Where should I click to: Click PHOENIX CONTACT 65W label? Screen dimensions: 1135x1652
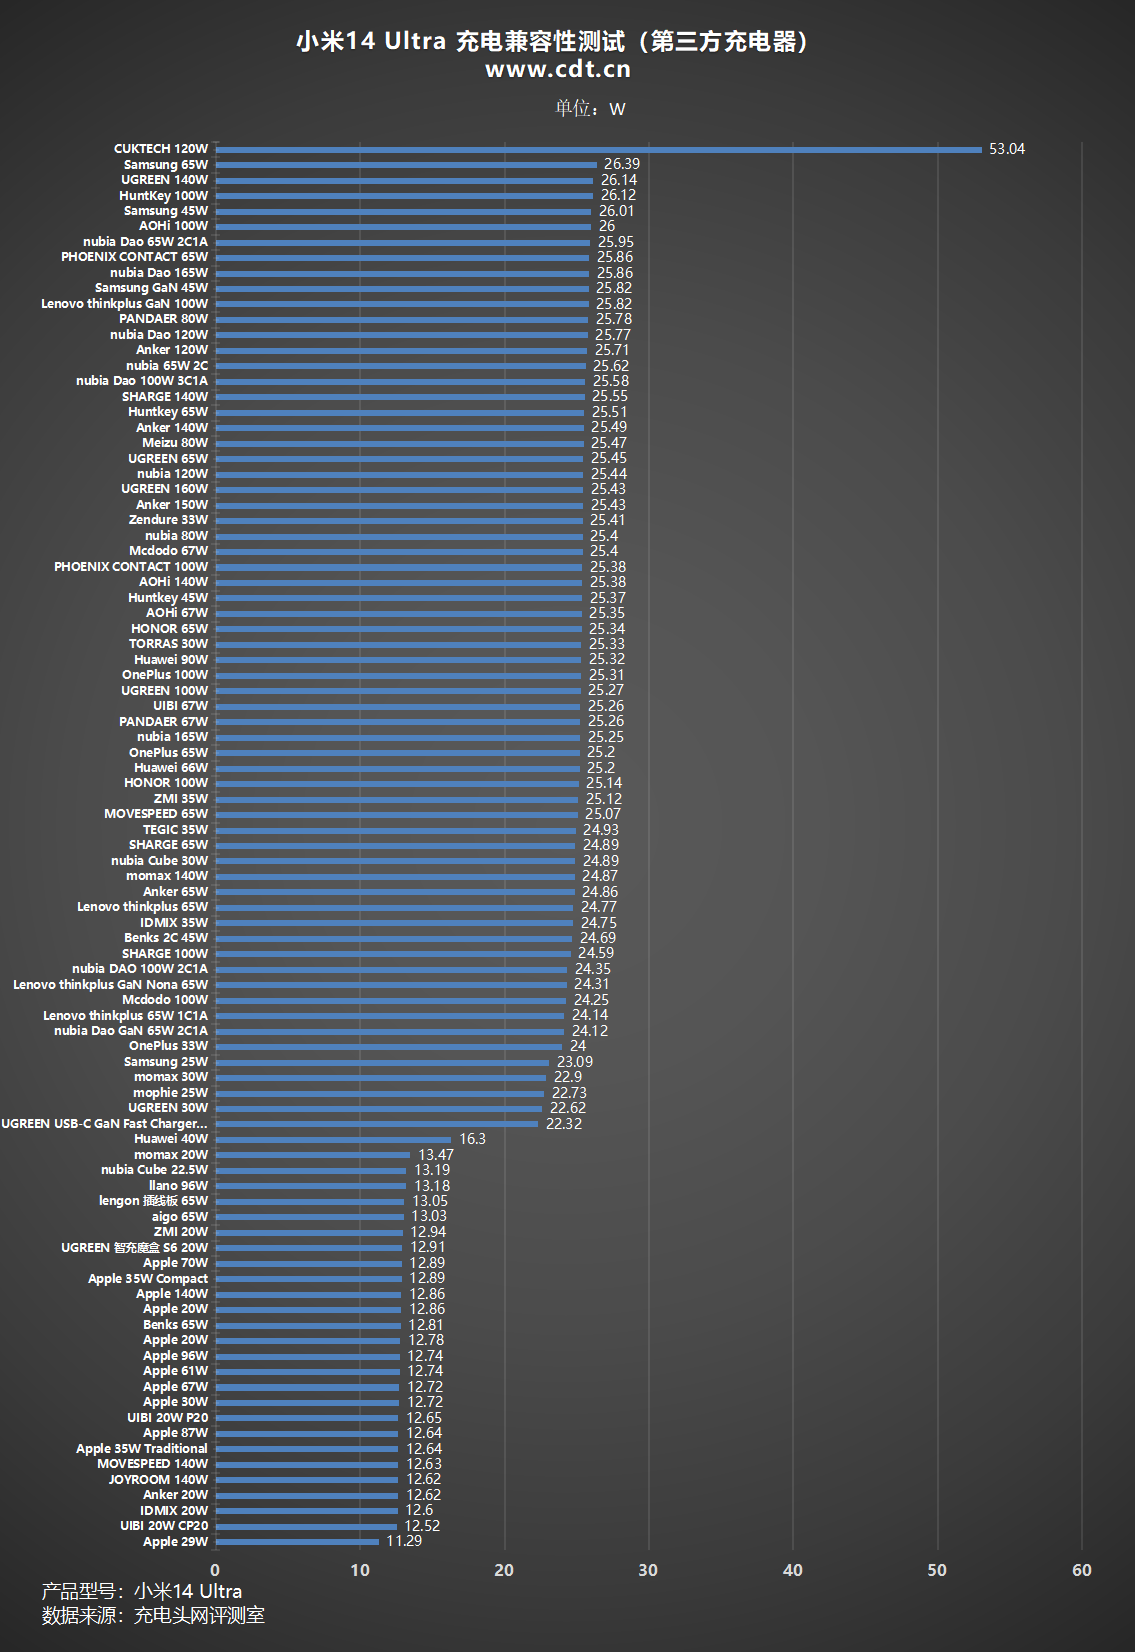click(x=135, y=257)
